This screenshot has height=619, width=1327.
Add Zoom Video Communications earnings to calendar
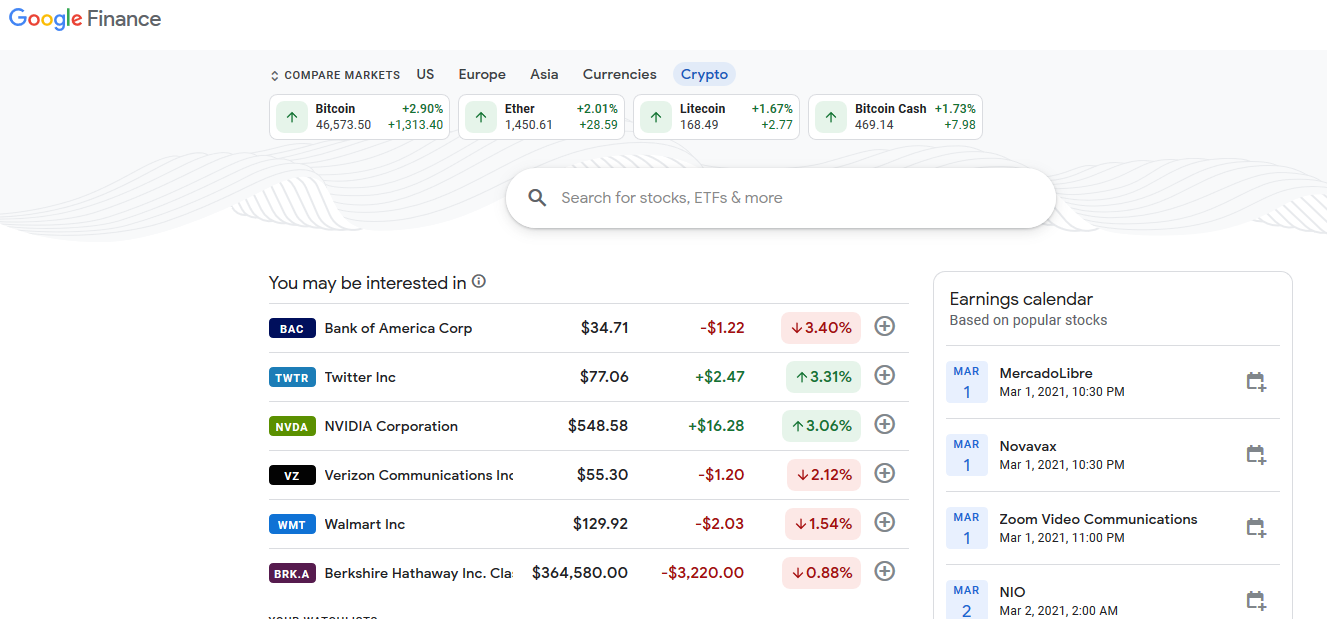1256,528
